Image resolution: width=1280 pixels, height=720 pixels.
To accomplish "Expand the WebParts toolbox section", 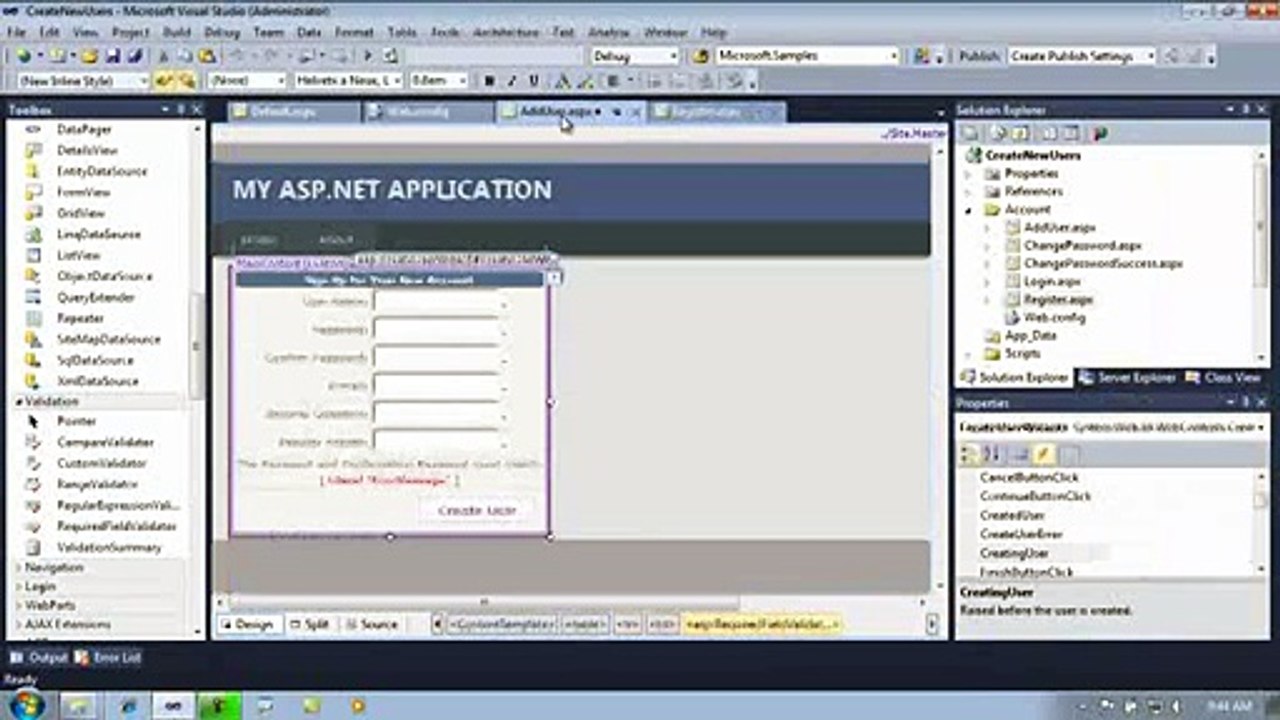I will click(x=19, y=605).
